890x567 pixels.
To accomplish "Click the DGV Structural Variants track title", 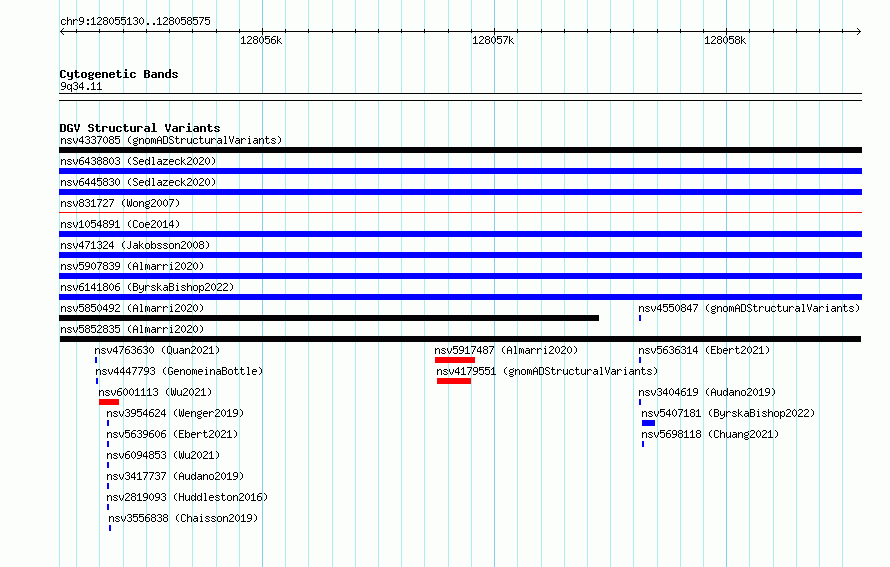I will (140, 128).
